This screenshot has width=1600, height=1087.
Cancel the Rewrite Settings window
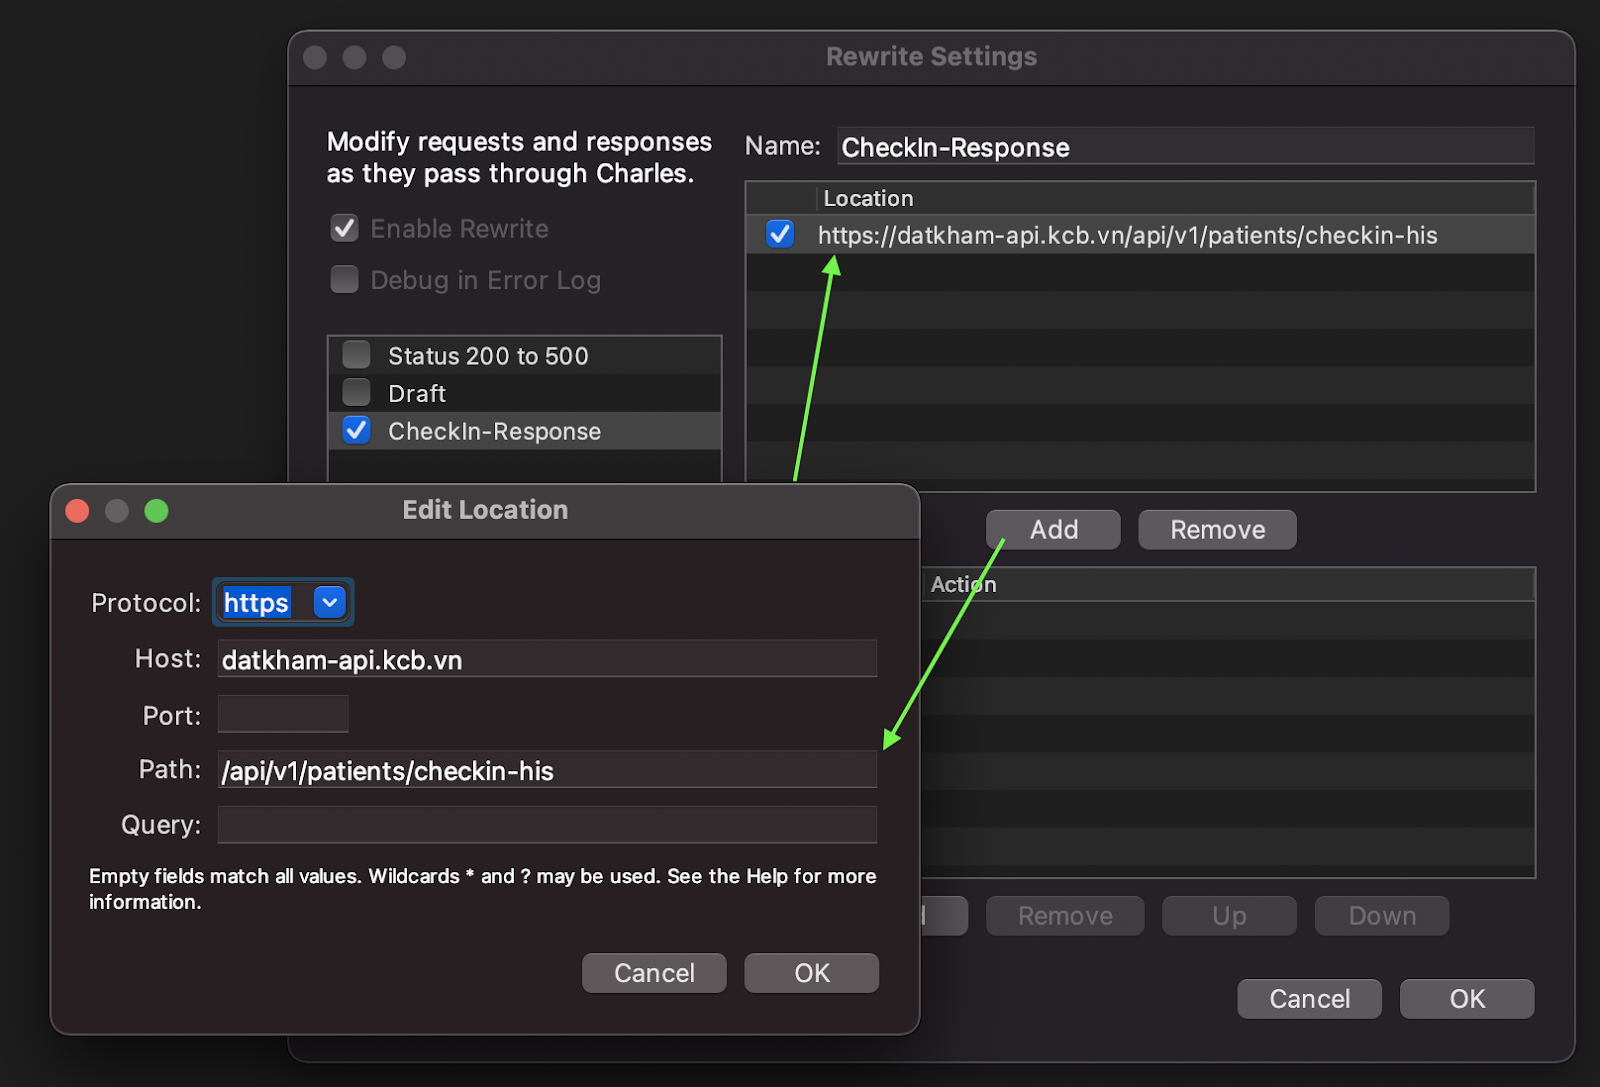click(1309, 999)
